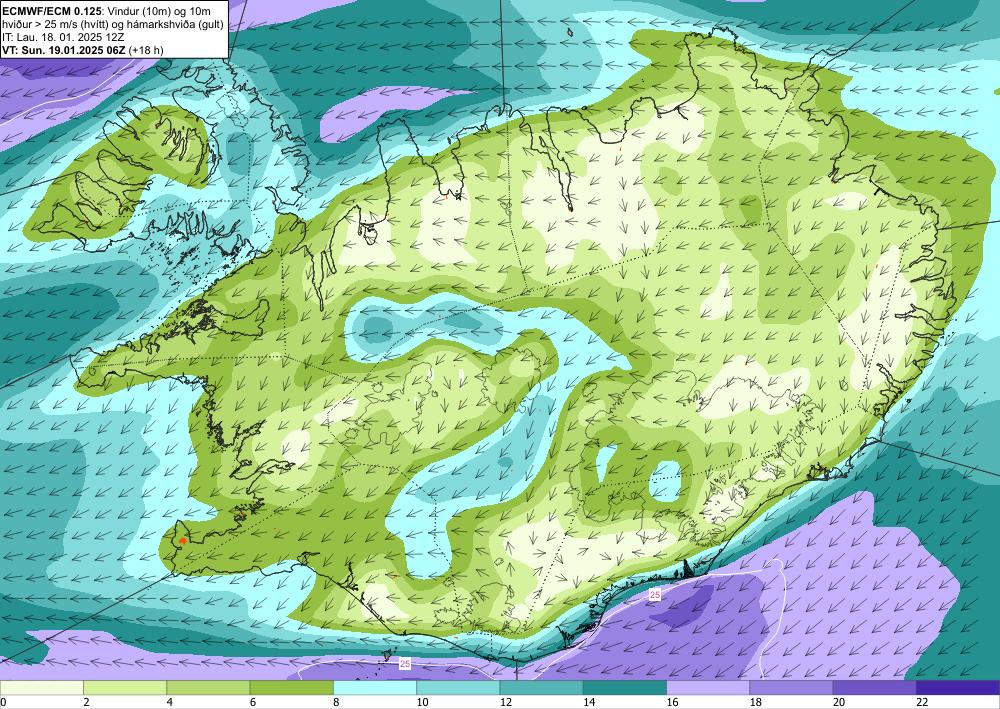Click the legend scale number 4

coord(170,703)
